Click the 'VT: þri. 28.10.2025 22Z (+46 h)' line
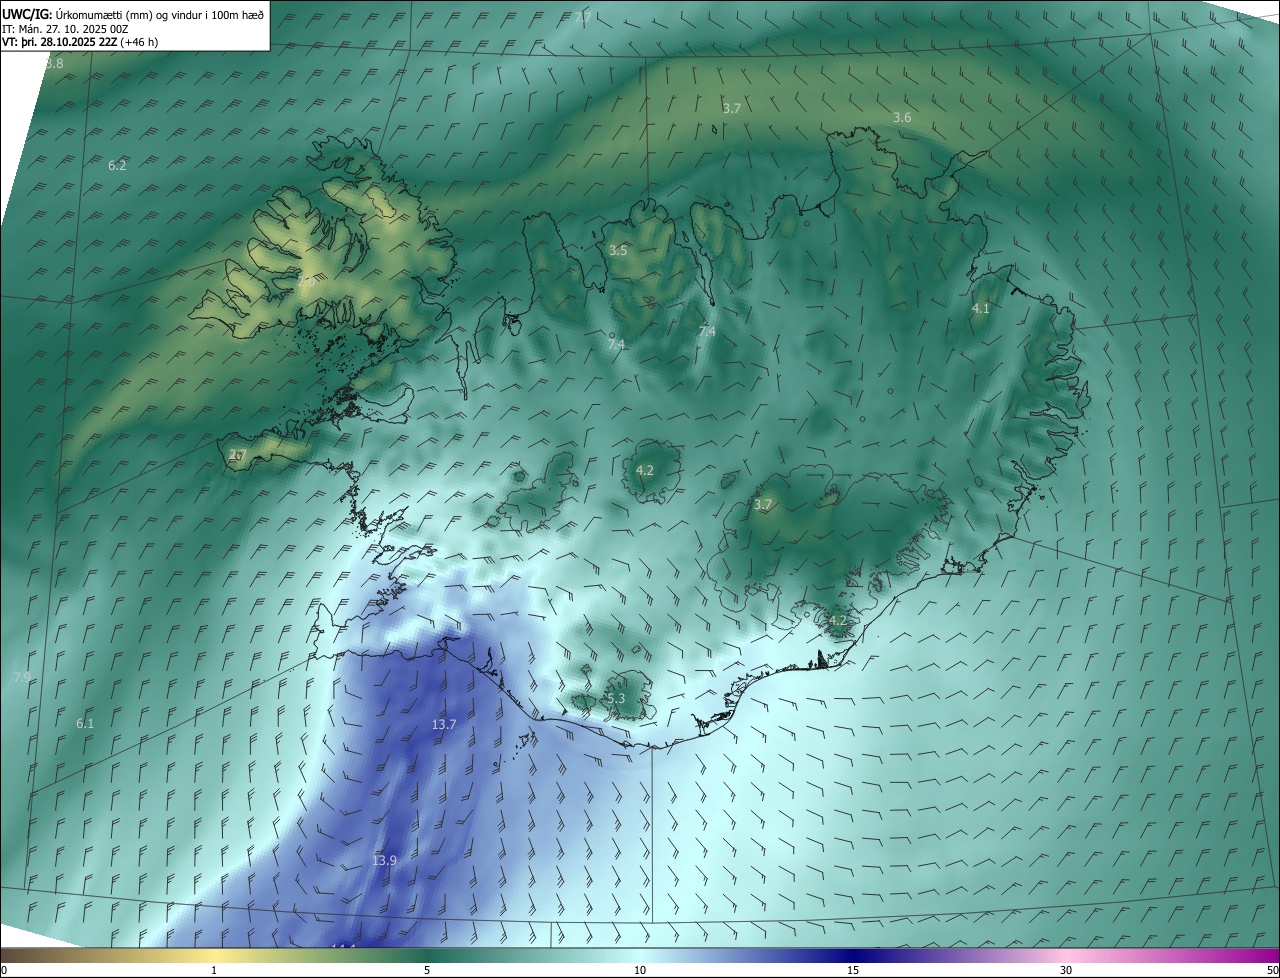 (x=80, y=42)
